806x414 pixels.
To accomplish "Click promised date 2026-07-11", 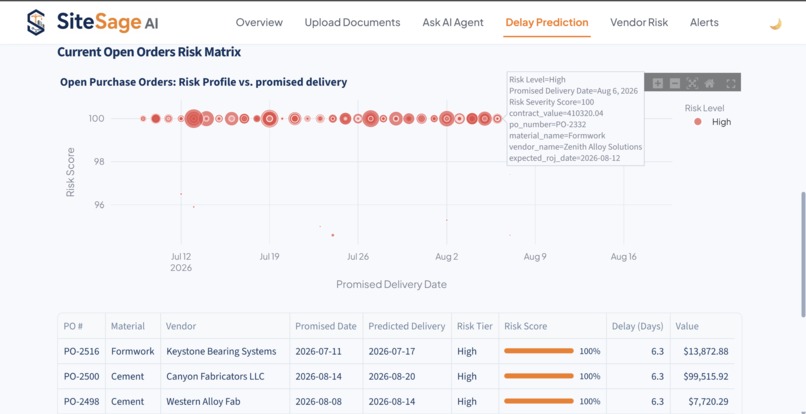I will 319,351.
